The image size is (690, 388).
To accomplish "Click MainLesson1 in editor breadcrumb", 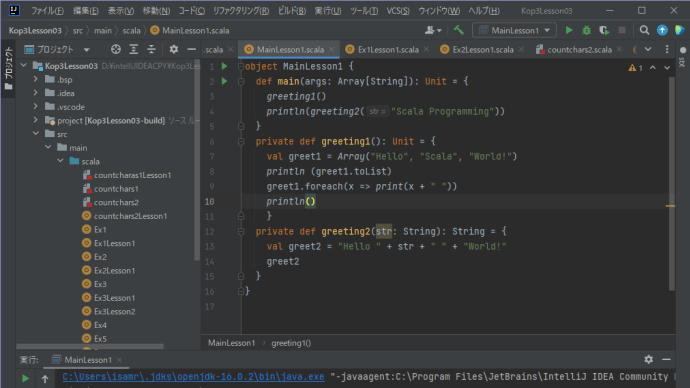I will 231,343.
